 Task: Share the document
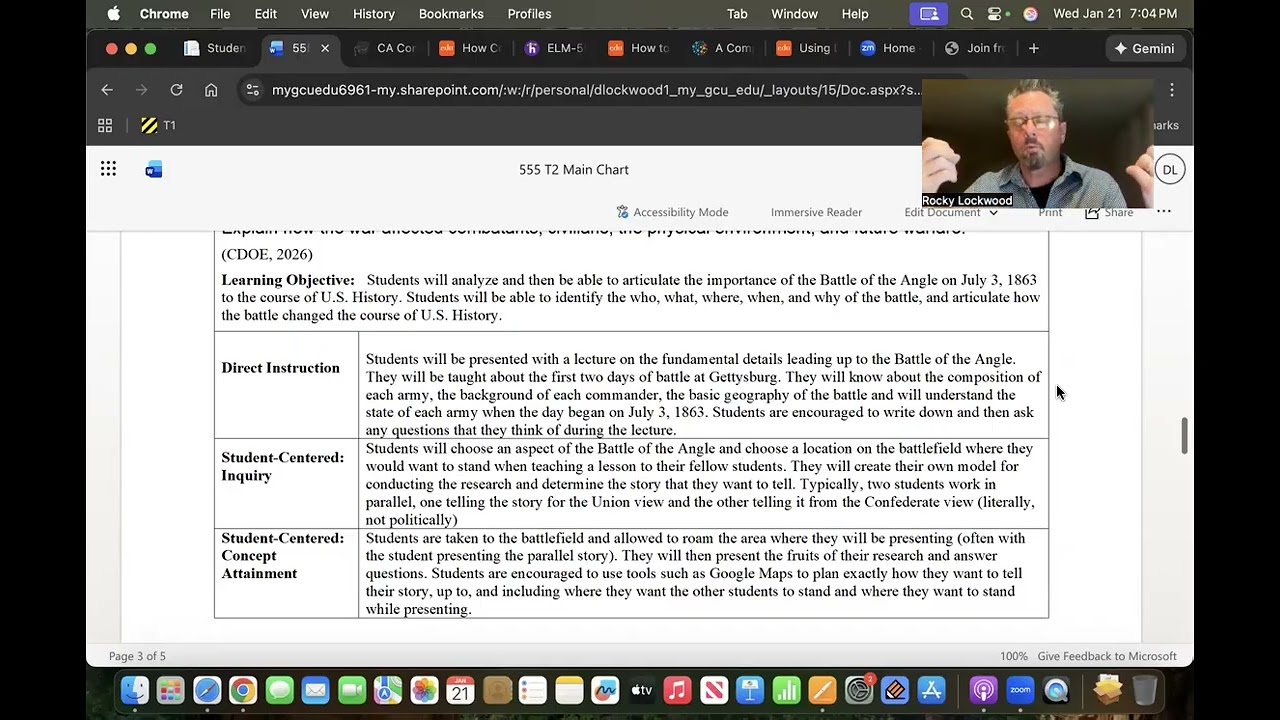(1109, 212)
